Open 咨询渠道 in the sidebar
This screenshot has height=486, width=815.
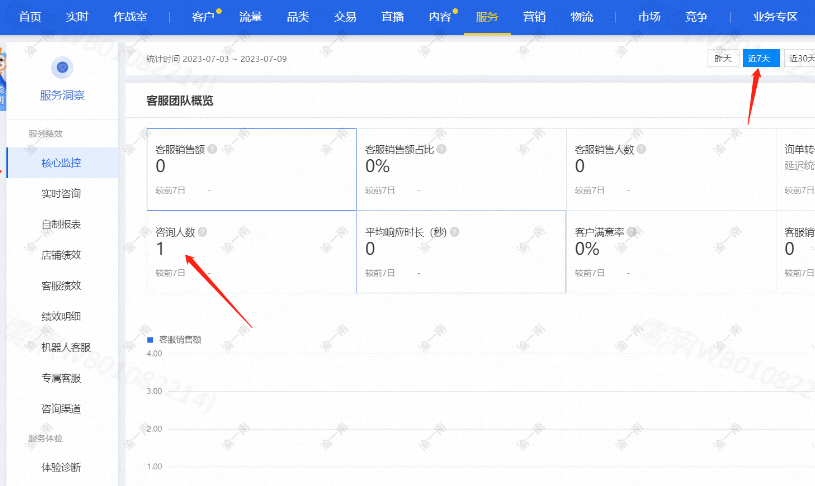click(x=62, y=409)
